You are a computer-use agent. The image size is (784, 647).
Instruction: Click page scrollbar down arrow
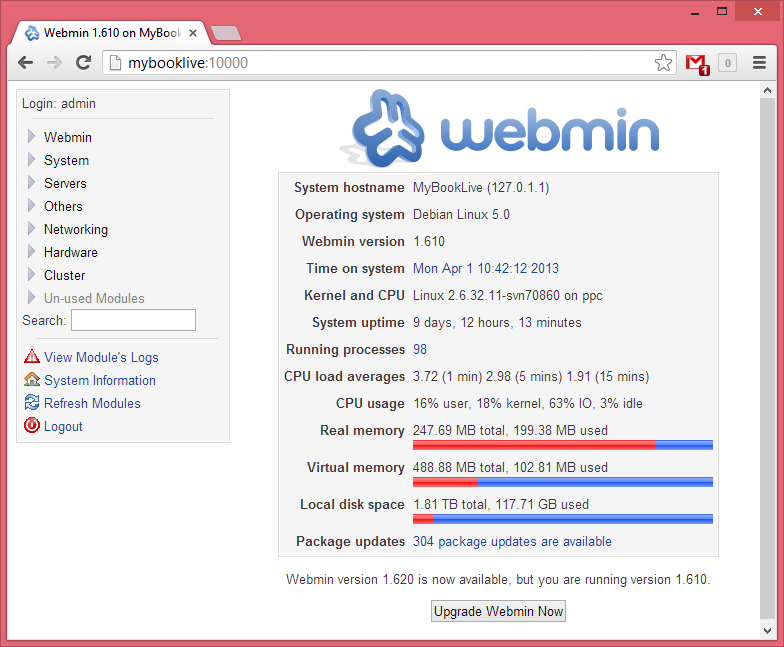pyautogui.click(x=767, y=631)
